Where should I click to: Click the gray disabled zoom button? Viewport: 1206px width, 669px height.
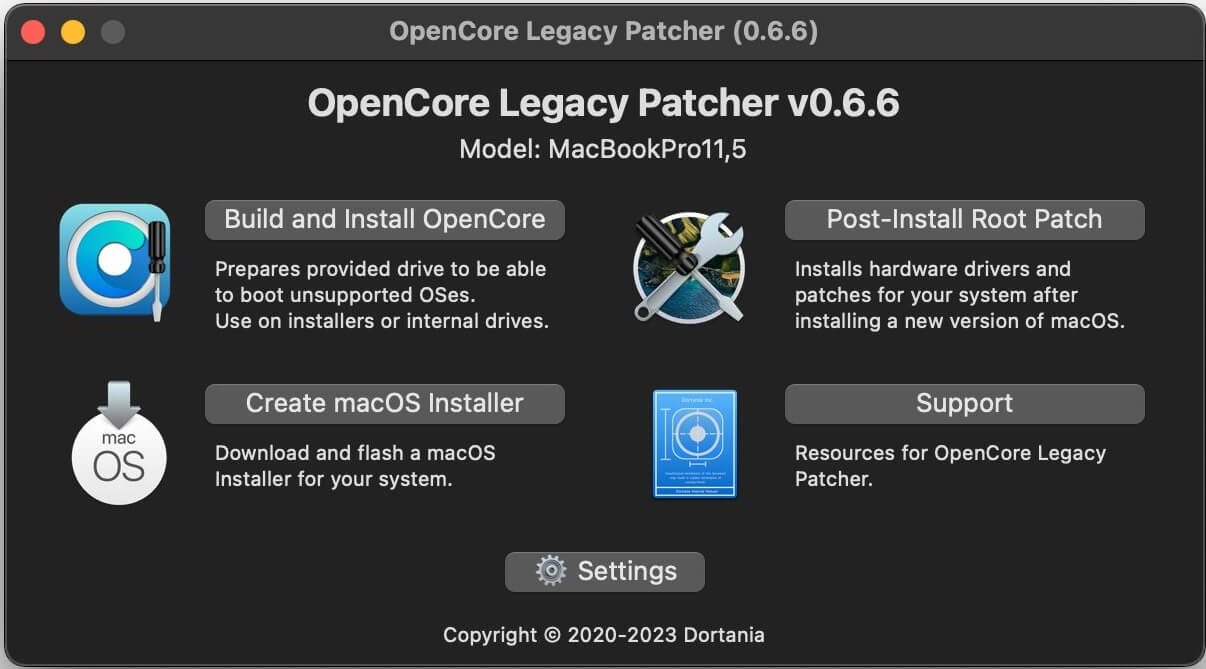pos(113,32)
